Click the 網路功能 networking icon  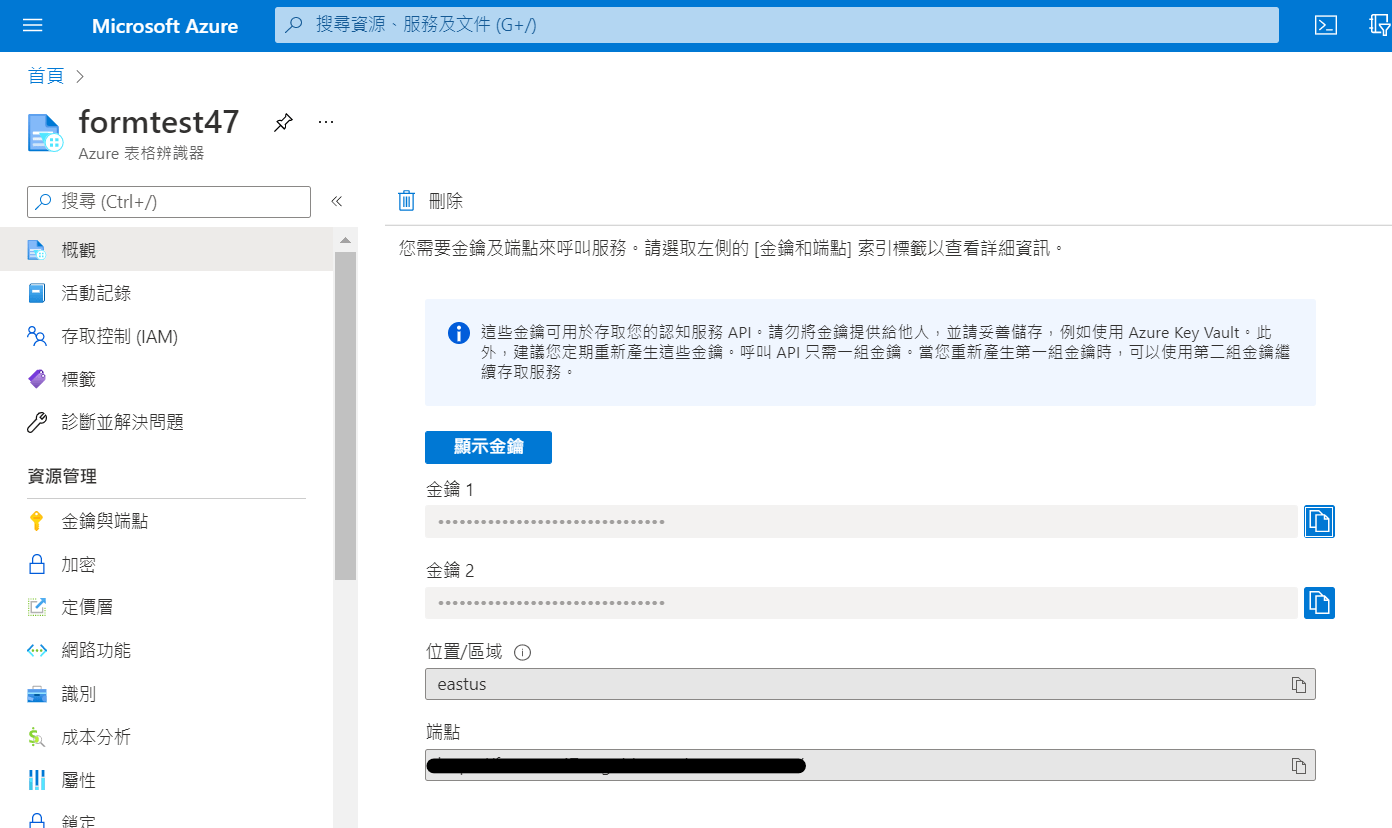click(37, 650)
